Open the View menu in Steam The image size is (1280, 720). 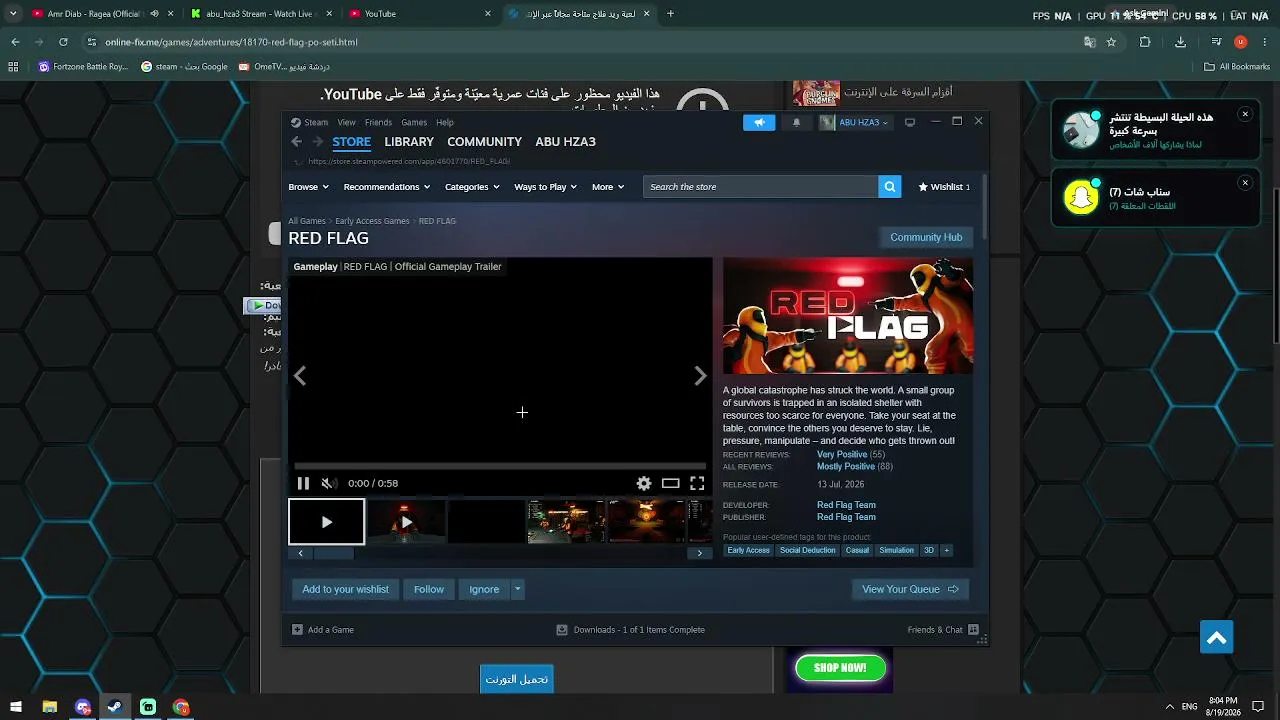click(x=346, y=122)
